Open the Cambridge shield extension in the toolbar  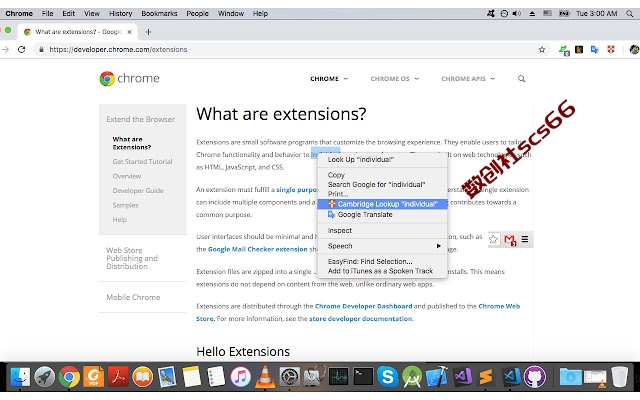pyautogui.click(x=611, y=49)
